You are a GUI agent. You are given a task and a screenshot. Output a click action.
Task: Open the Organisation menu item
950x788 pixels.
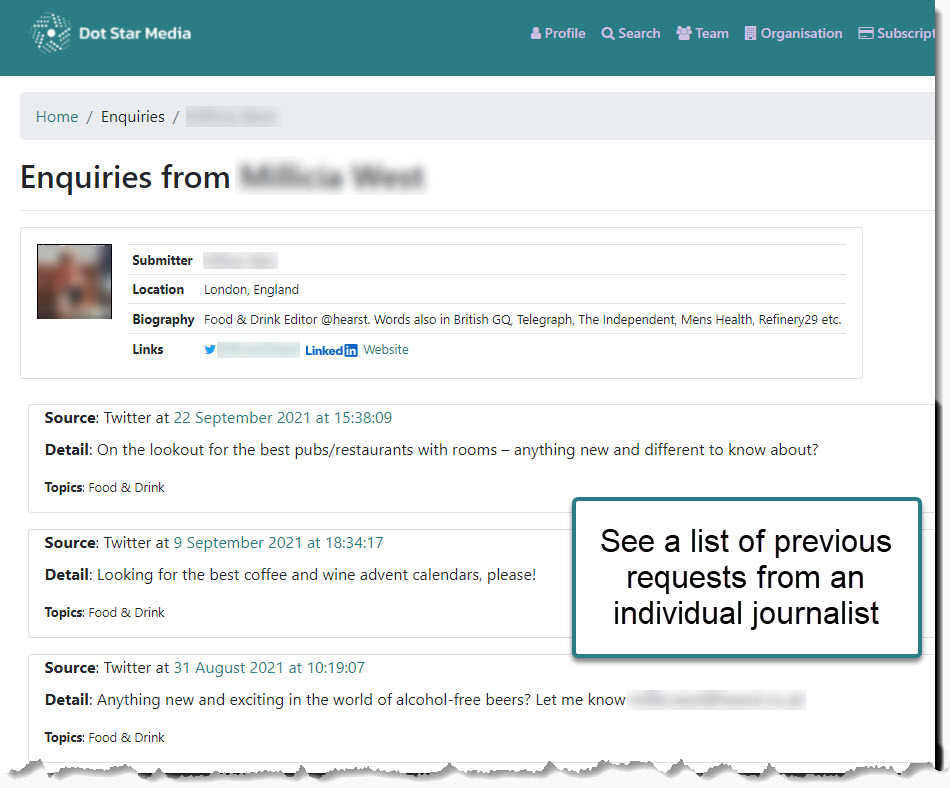(x=793, y=33)
